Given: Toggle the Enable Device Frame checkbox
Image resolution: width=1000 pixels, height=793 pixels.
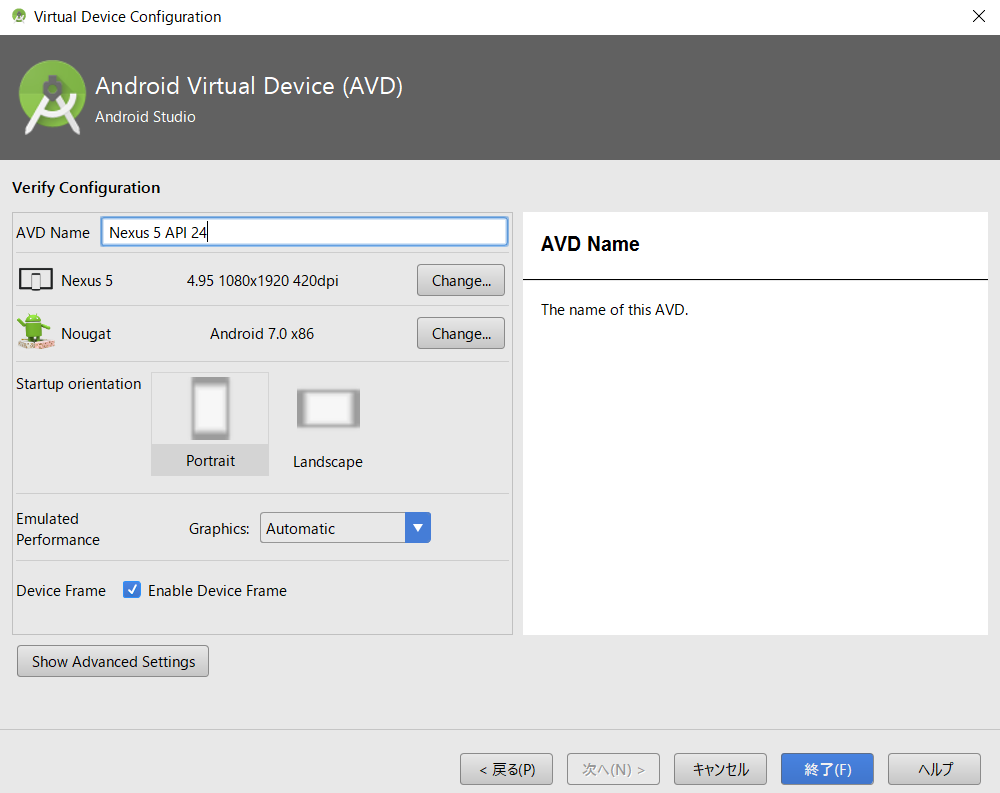Looking at the screenshot, I should point(132,590).
